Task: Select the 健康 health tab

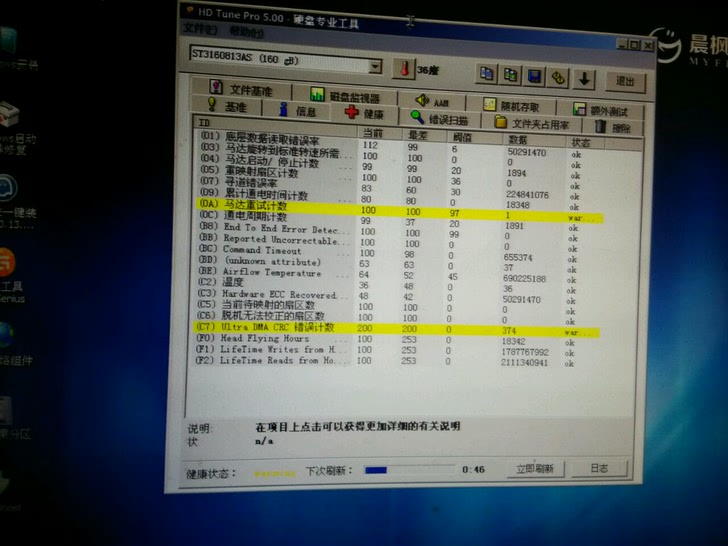Action: point(365,113)
